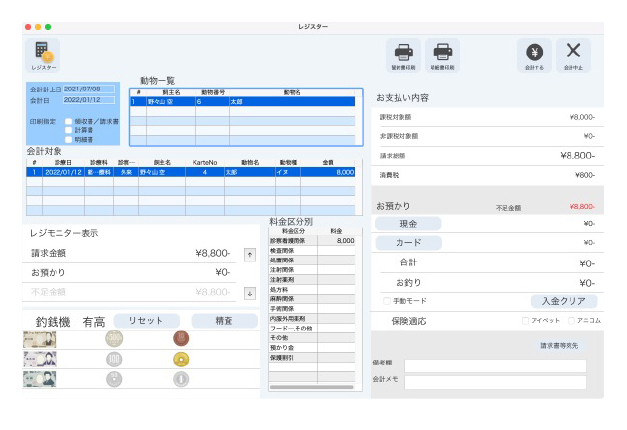Click the 課税対象額 ¥8,000- value

[x=582, y=117]
